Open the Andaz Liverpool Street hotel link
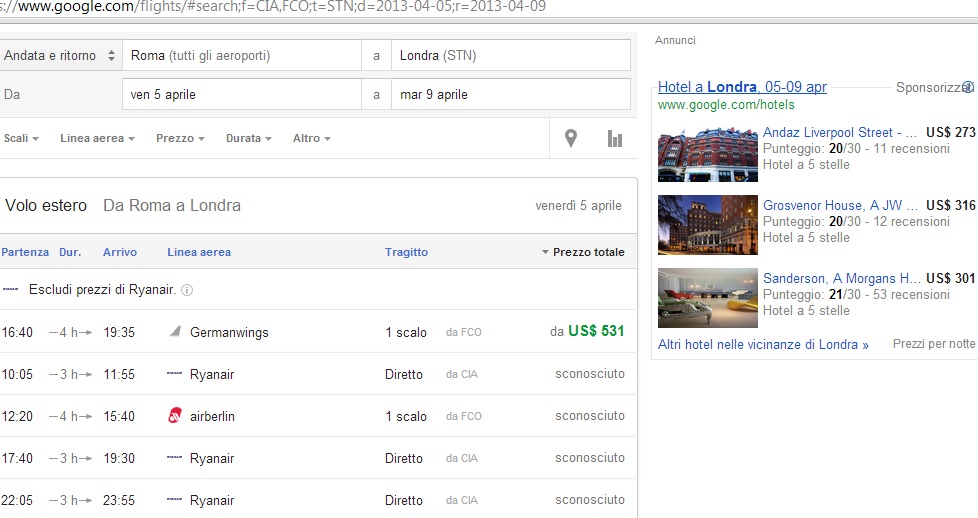 (x=840, y=132)
